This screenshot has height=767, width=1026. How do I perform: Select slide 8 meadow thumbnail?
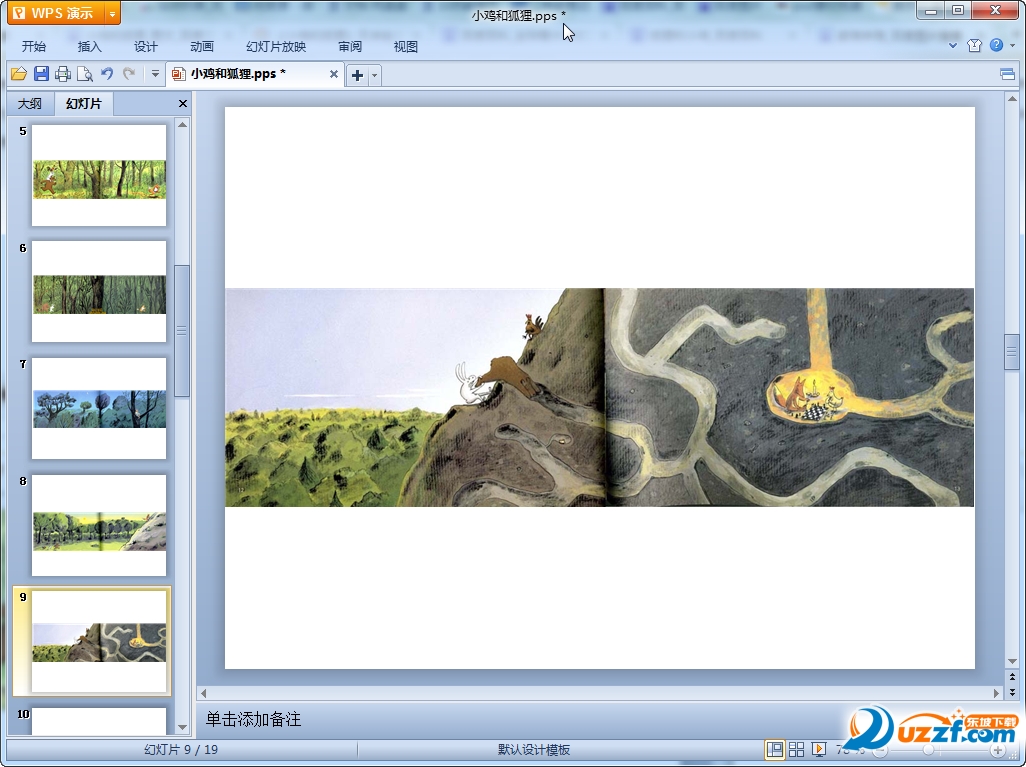coord(99,526)
